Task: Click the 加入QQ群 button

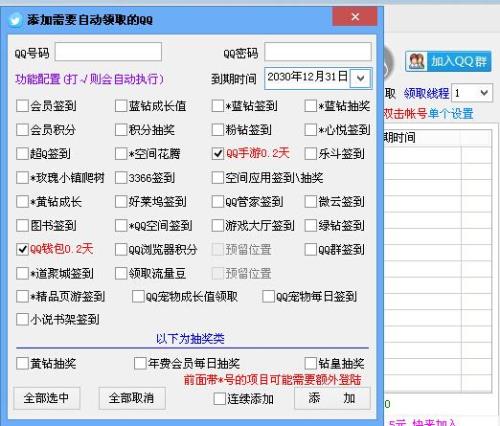Action: pyautogui.click(x=448, y=61)
